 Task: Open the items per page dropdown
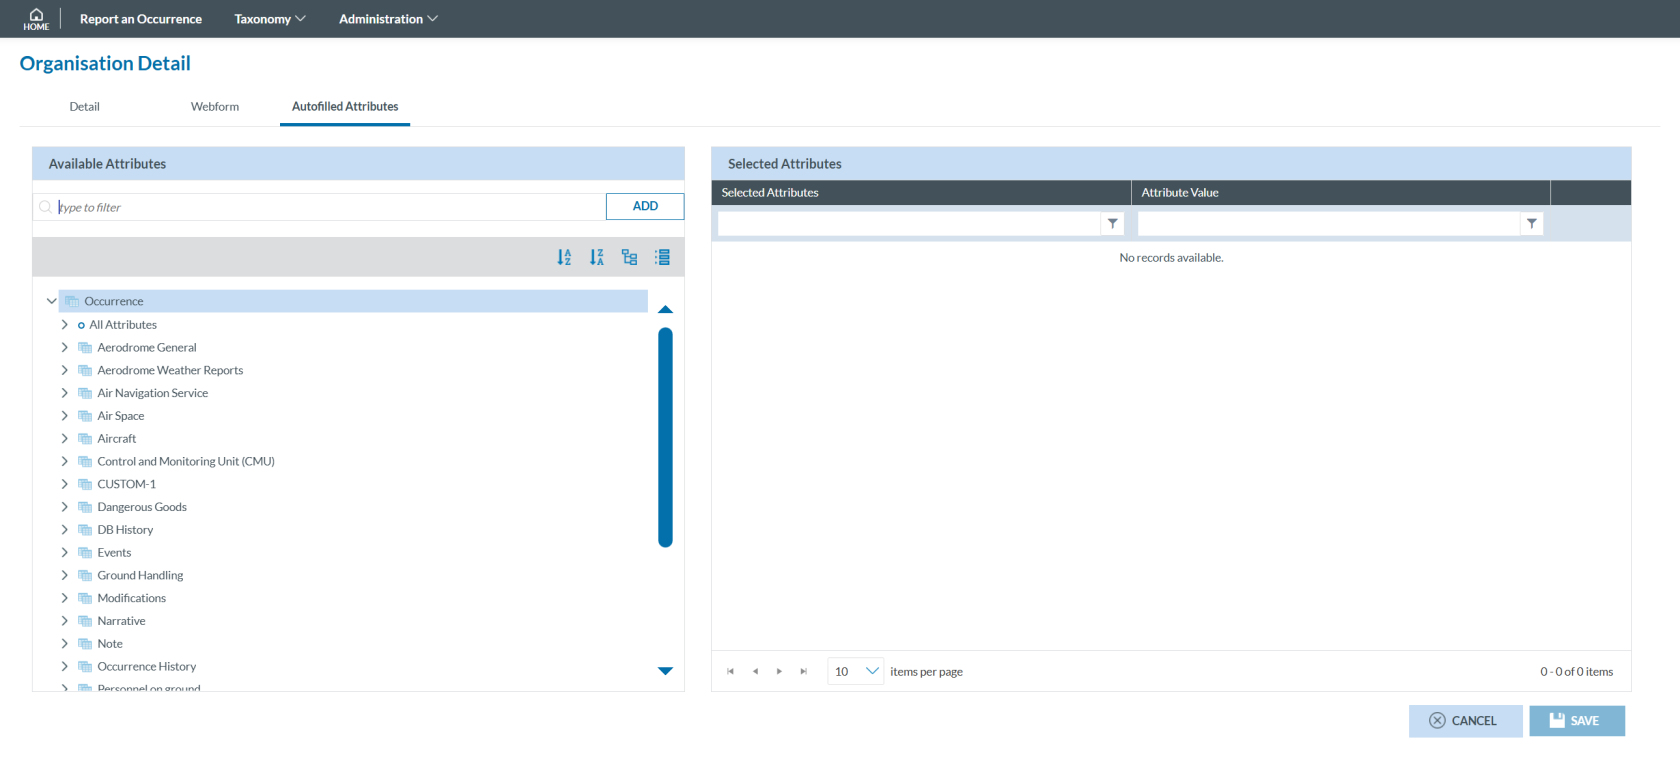[871, 671]
